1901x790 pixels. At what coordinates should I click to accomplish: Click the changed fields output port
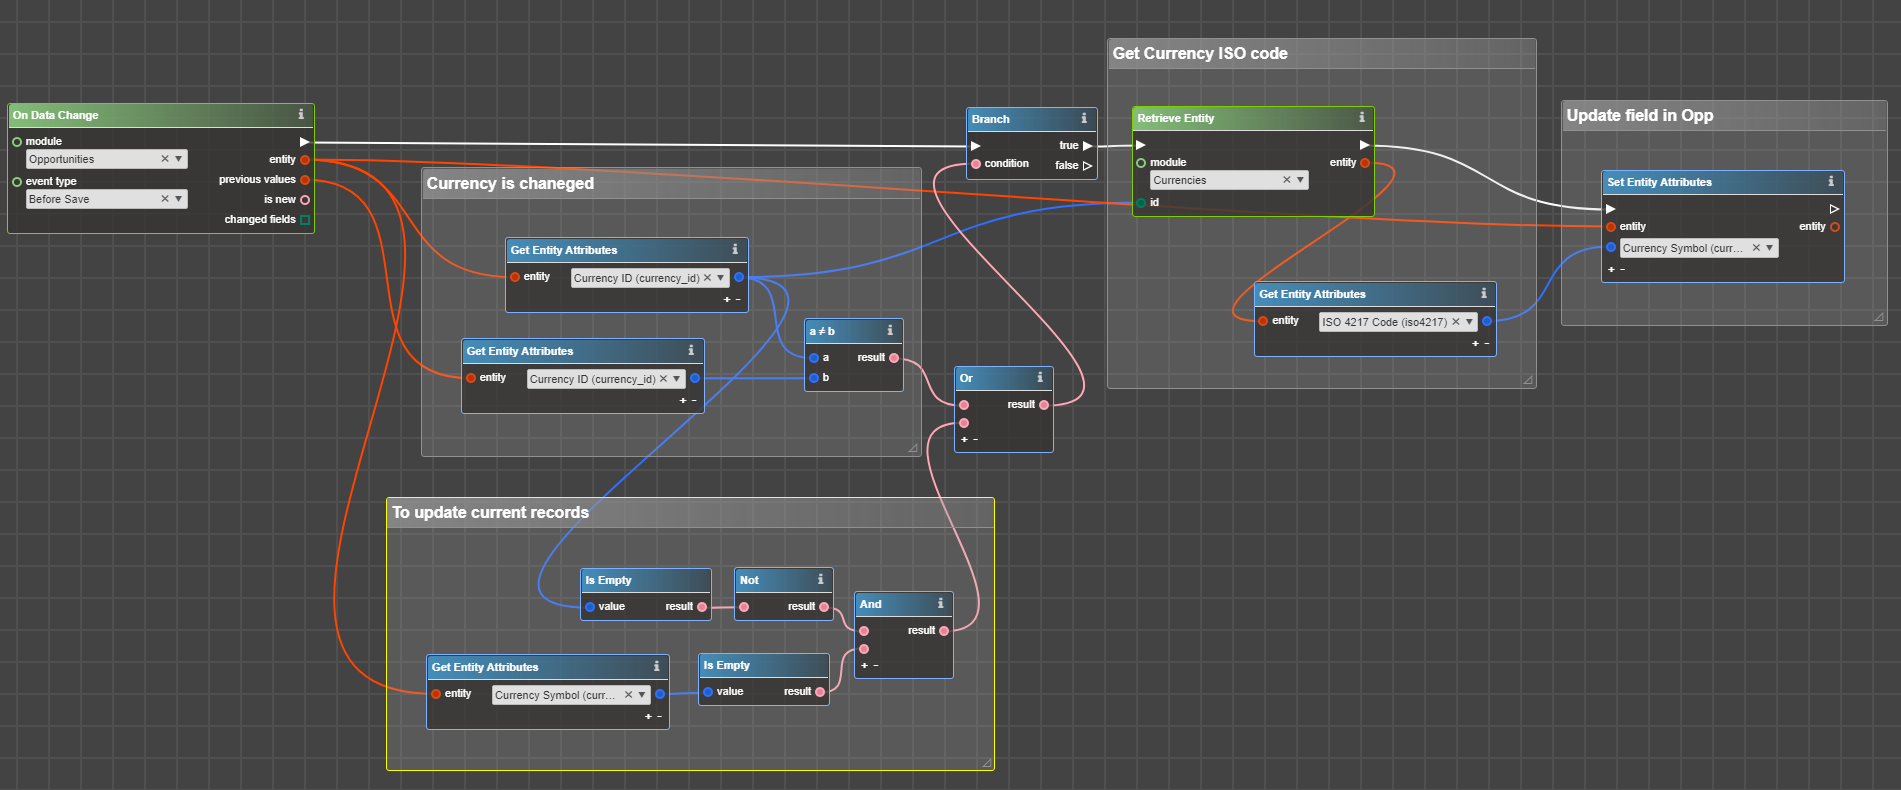point(305,220)
